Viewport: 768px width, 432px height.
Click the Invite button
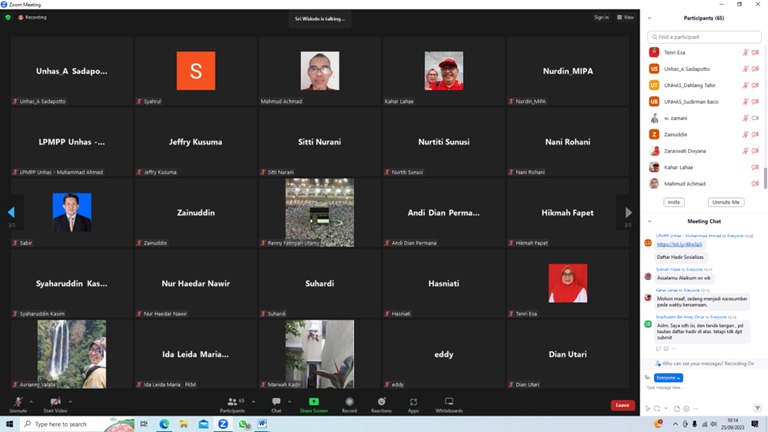674,202
